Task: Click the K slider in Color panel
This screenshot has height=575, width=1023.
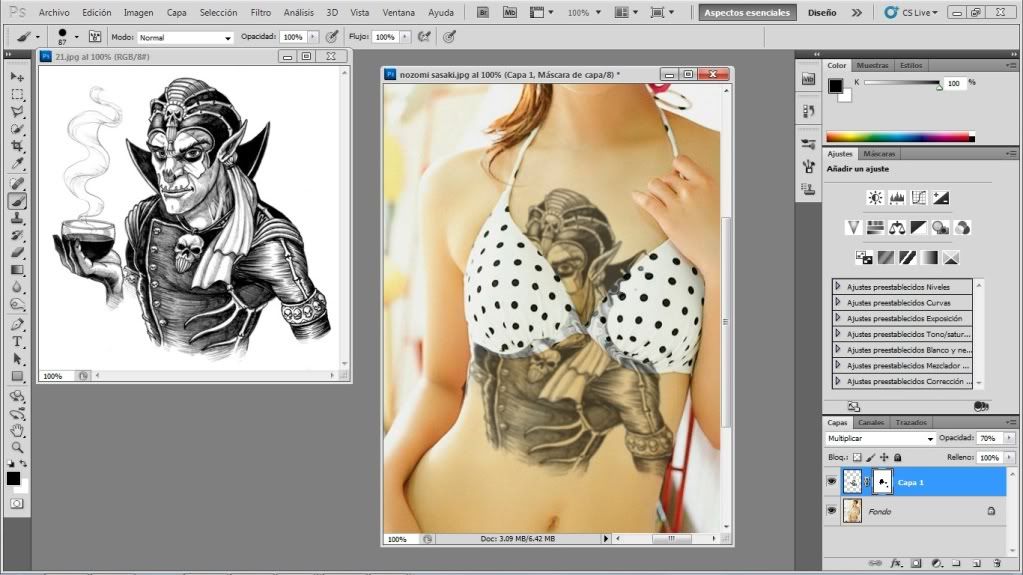Action: point(903,83)
